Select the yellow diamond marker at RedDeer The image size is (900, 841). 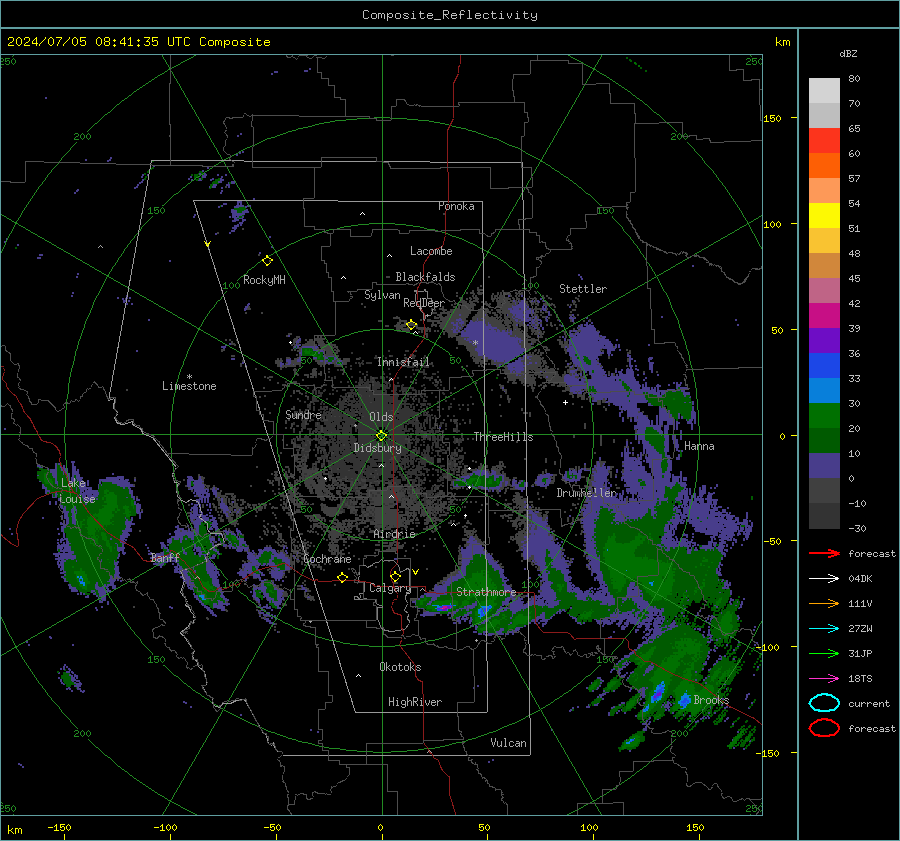411,325
